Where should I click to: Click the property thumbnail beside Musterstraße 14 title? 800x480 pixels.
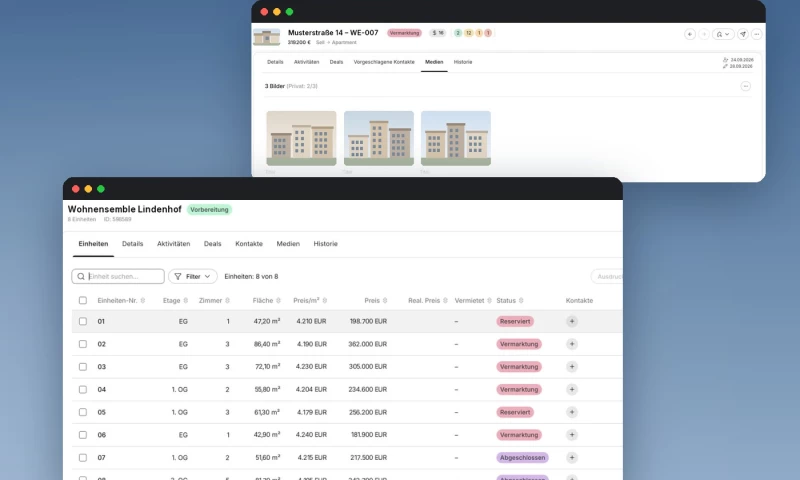click(267, 37)
